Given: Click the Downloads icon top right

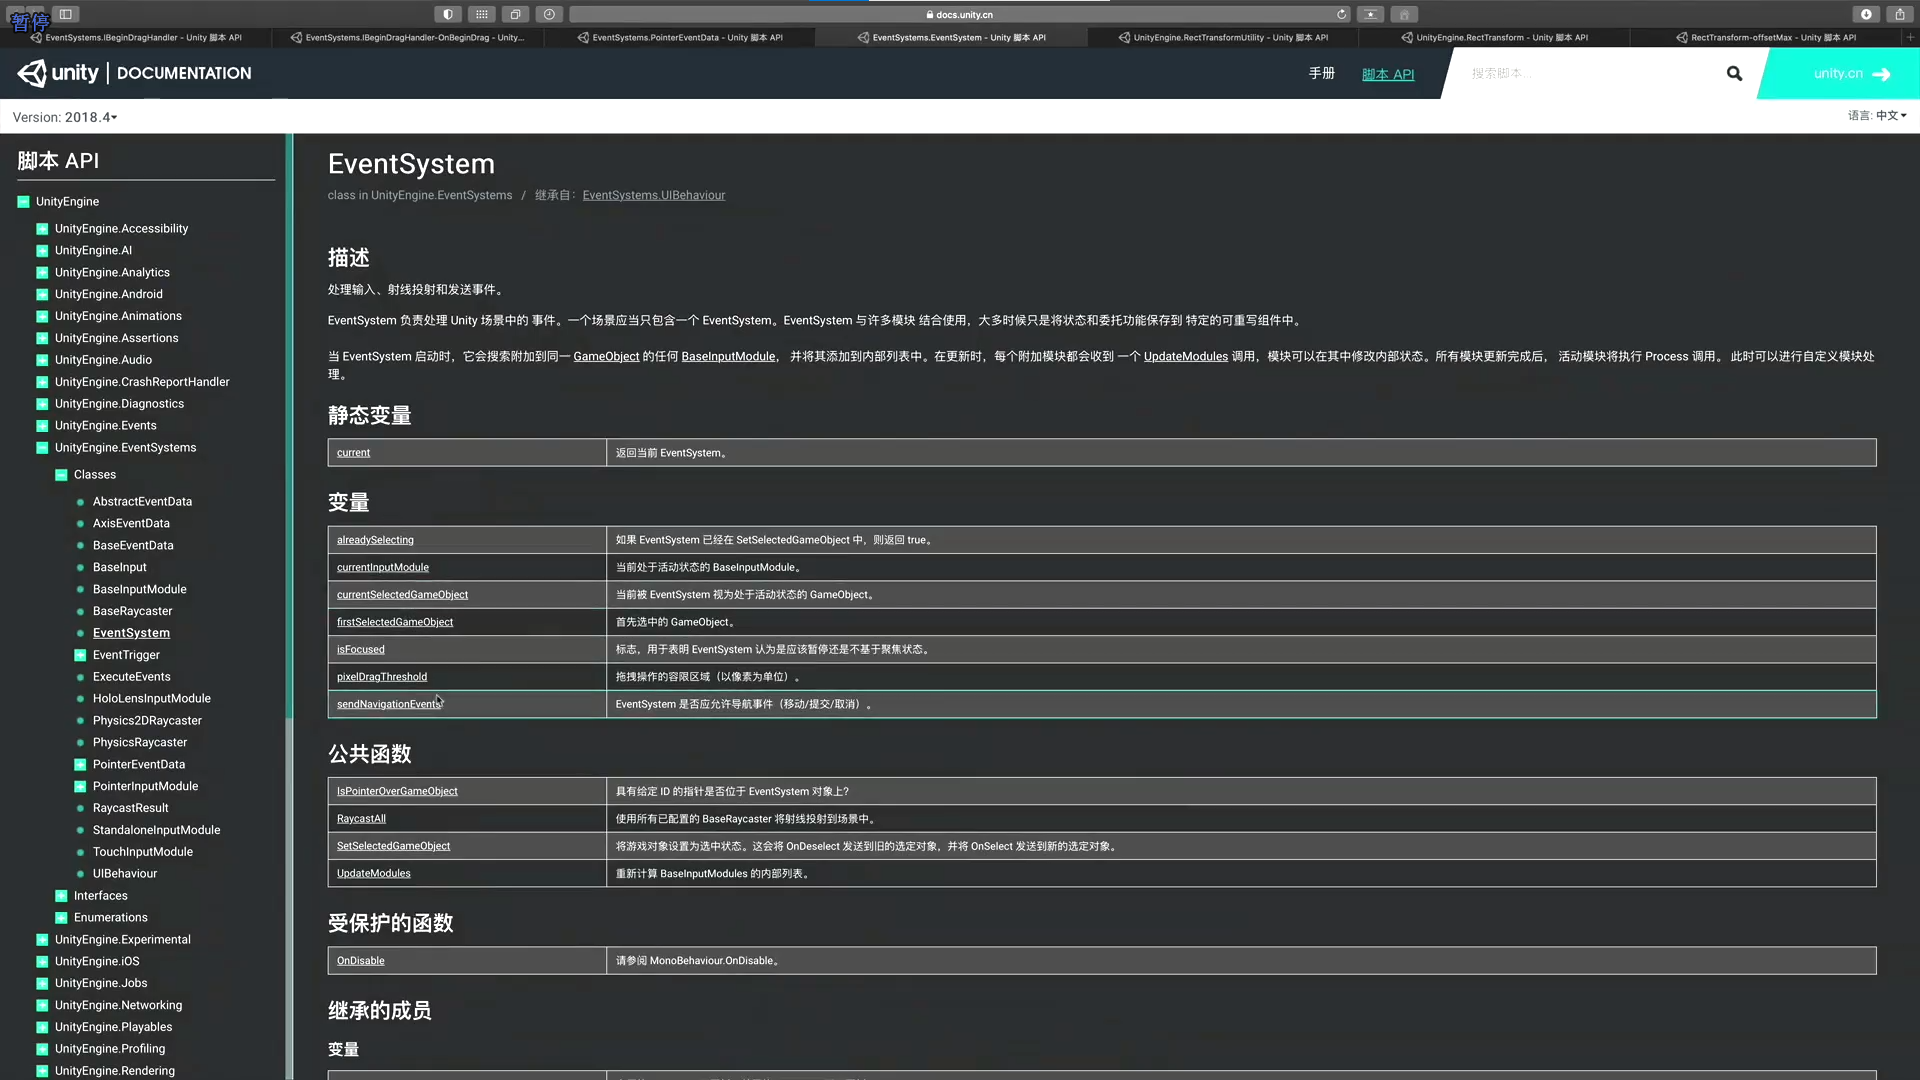Looking at the screenshot, I should point(1866,14).
